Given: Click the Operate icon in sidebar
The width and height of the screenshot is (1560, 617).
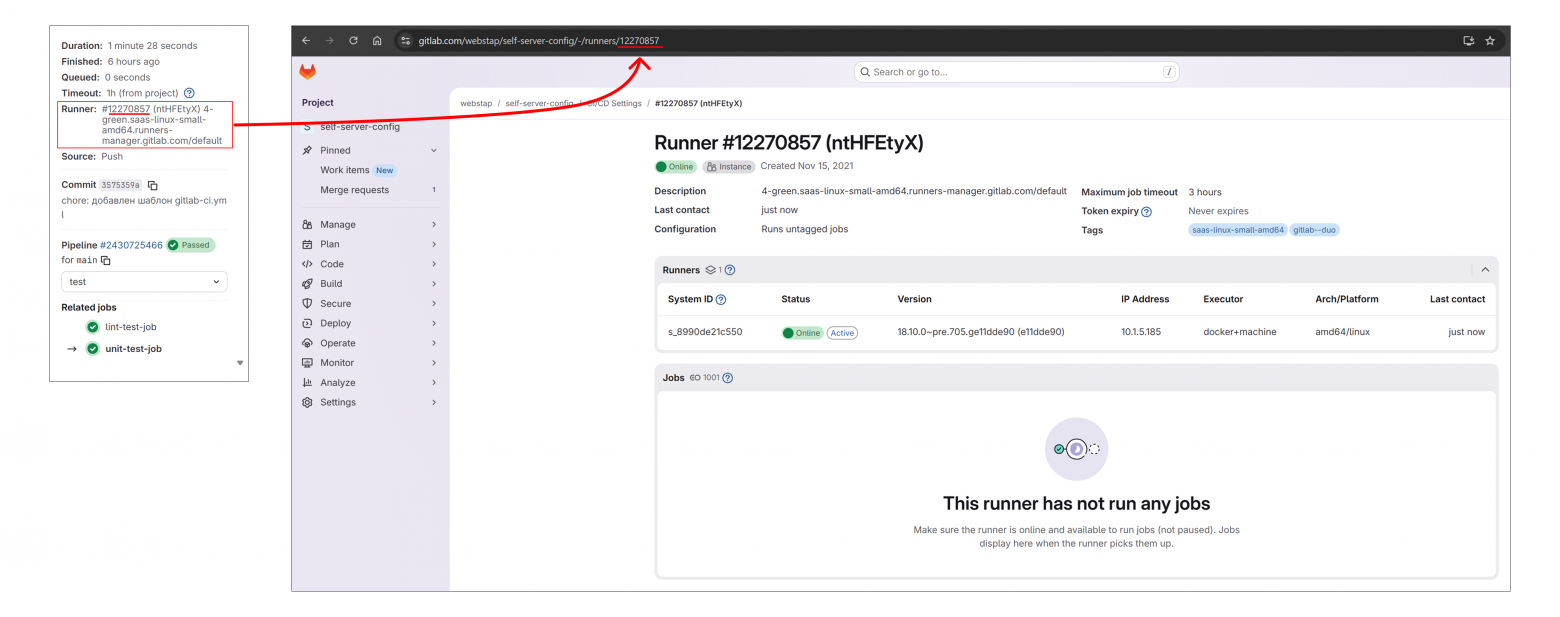Looking at the screenshot, I should 307,343.
